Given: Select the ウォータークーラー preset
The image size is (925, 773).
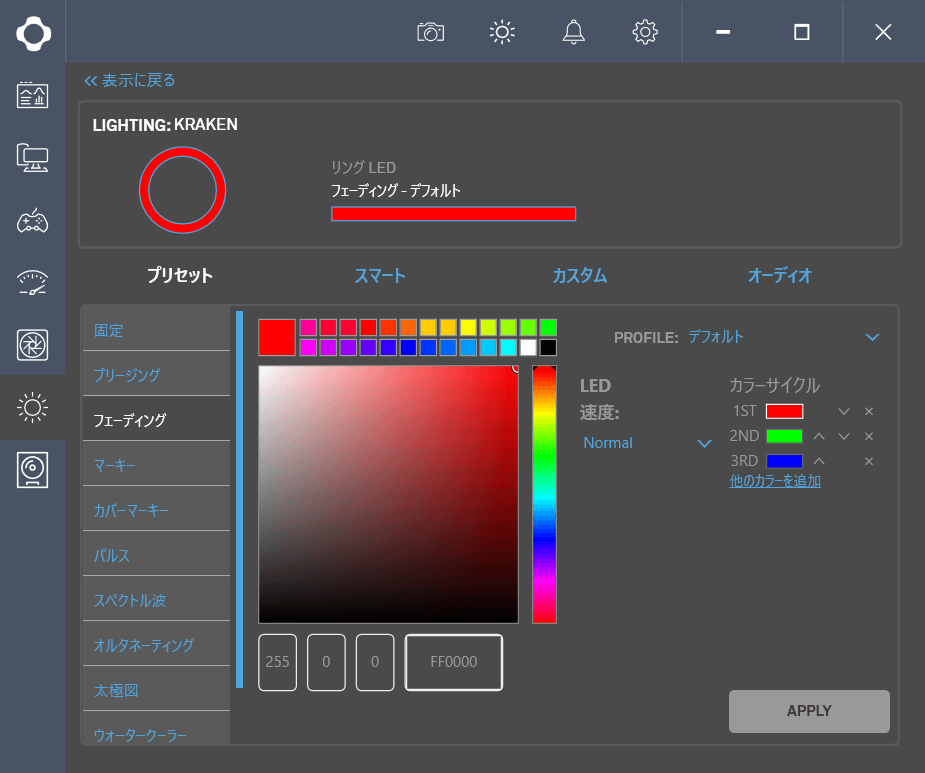Looking at the screenshot, I should point(156,729).
